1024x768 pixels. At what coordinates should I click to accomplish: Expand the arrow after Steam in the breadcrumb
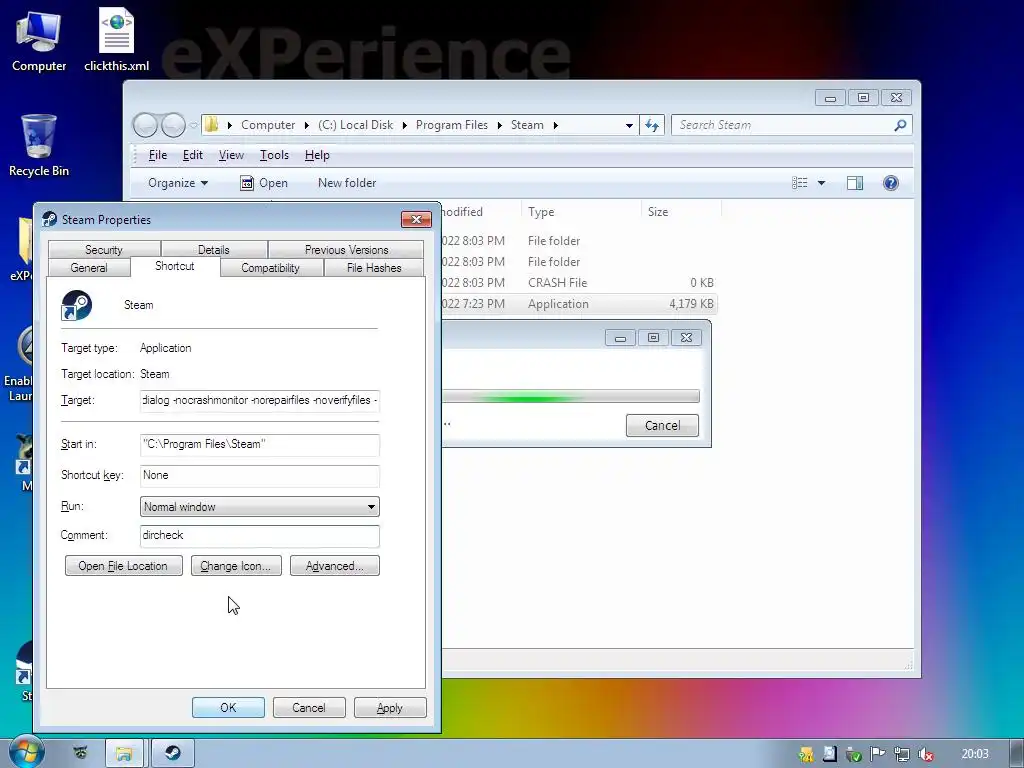555,125
